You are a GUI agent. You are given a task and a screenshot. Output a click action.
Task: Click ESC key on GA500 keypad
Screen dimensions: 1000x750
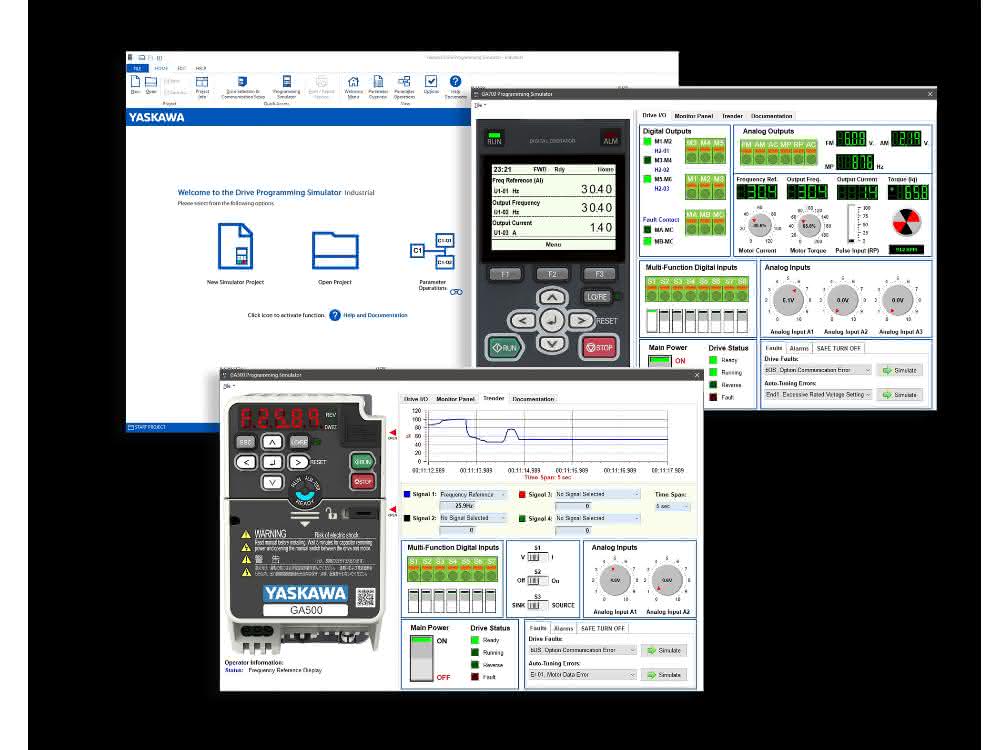[246, 442]
